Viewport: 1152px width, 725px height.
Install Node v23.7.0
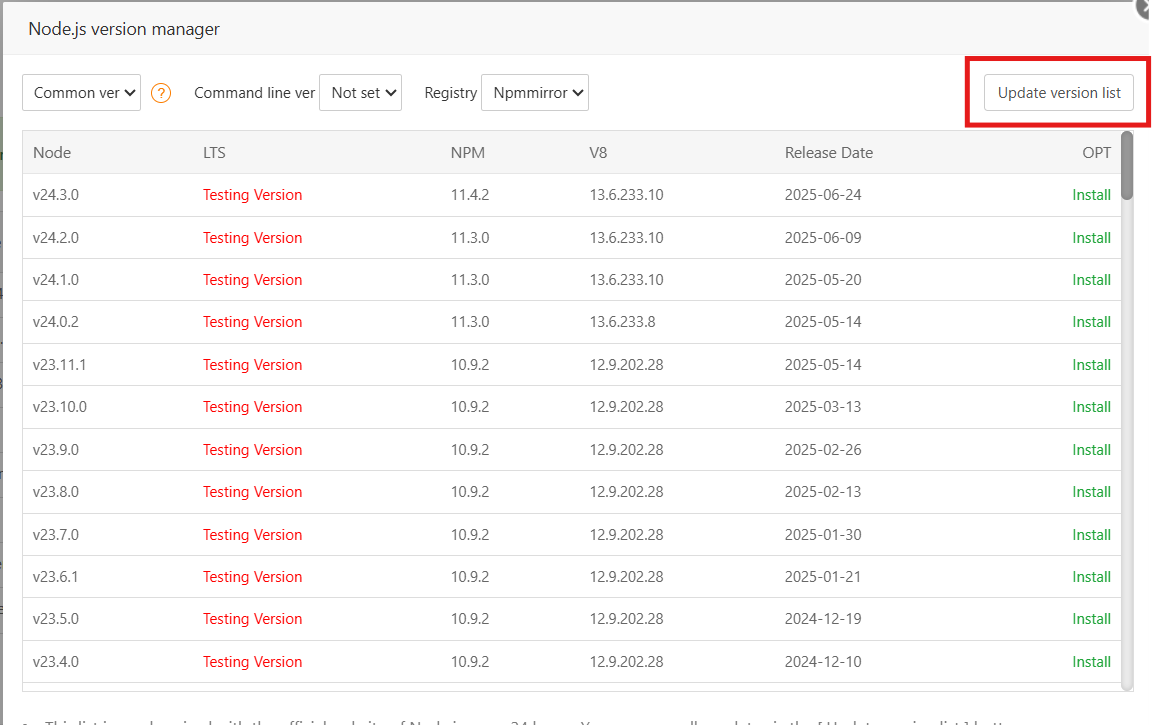point(1091,535)
